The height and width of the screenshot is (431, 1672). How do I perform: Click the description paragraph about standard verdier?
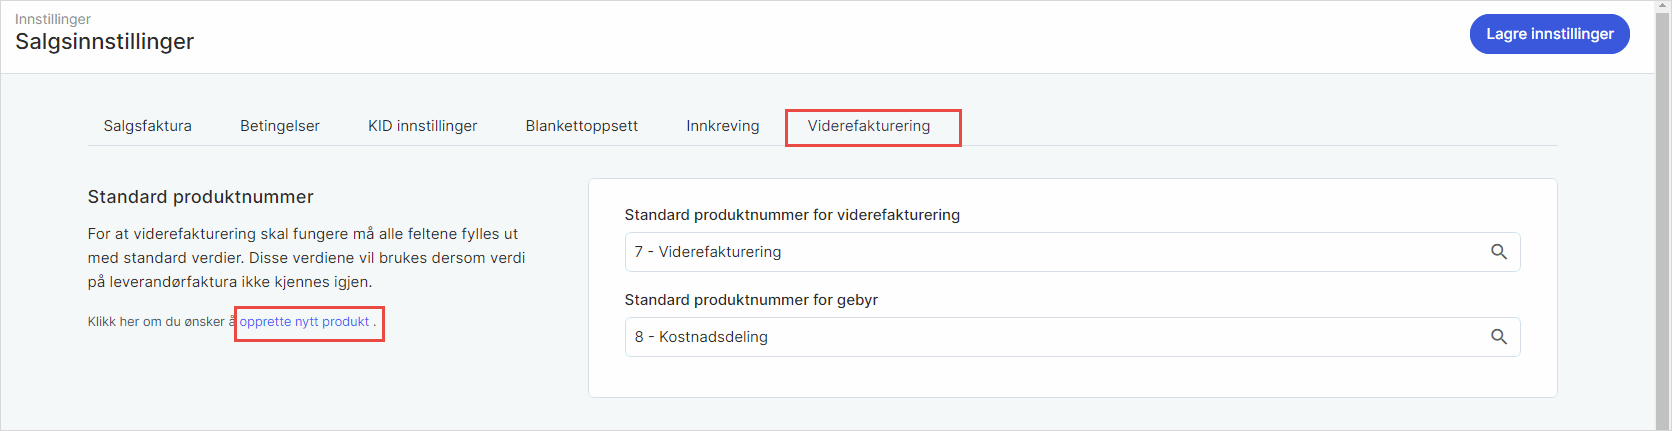click(x=306, y=258)
